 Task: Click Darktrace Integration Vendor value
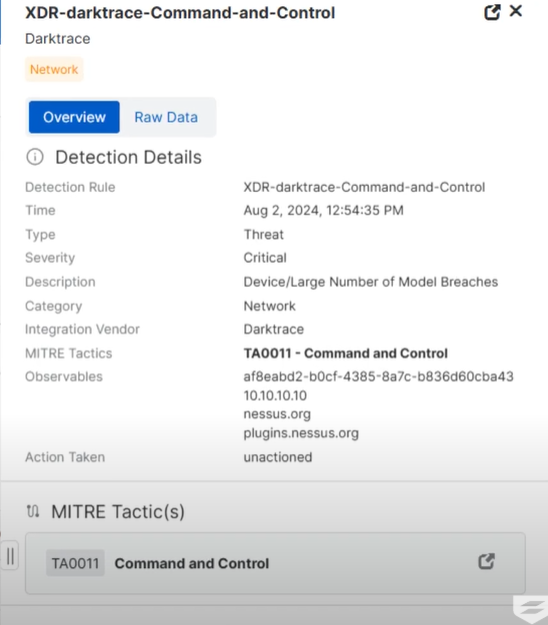click(274, 329)
